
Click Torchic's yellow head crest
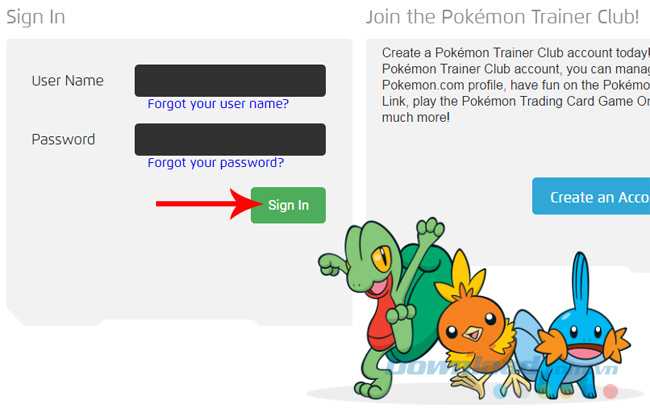point(461,278)
